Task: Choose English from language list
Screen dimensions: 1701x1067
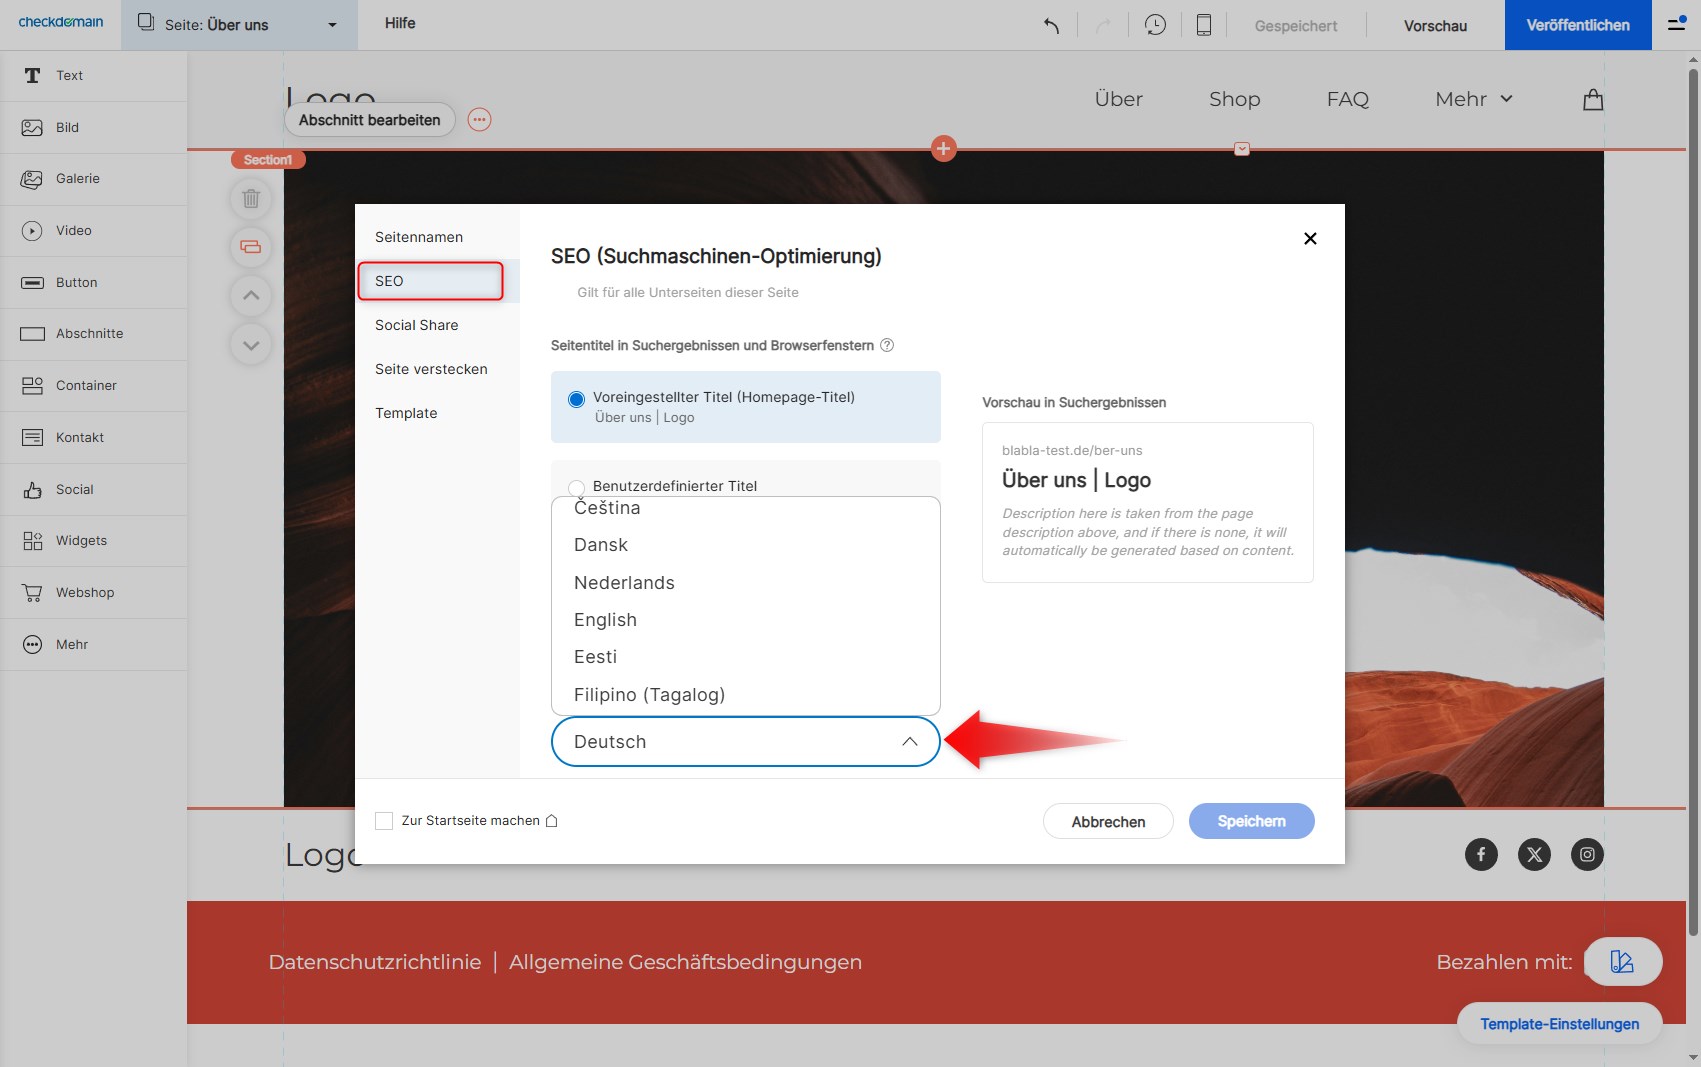Action: pos(605,620)
